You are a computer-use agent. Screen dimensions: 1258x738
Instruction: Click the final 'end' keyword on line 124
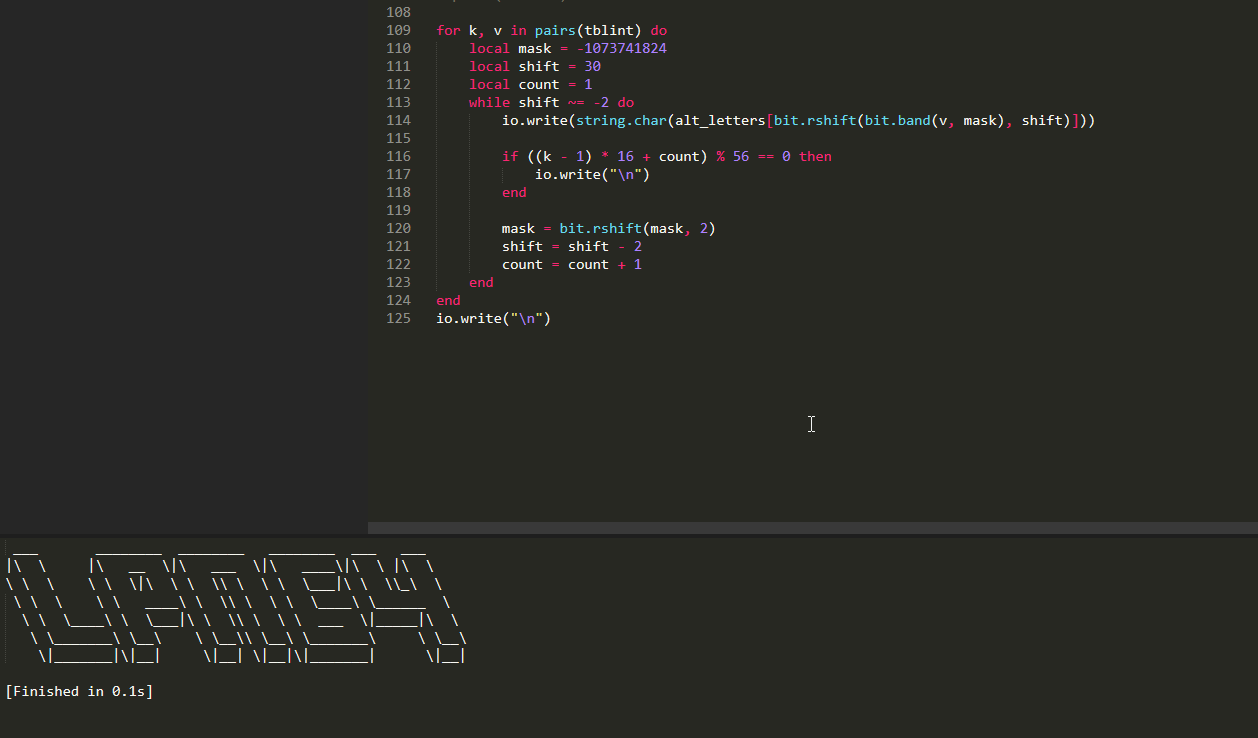point(448,301)
